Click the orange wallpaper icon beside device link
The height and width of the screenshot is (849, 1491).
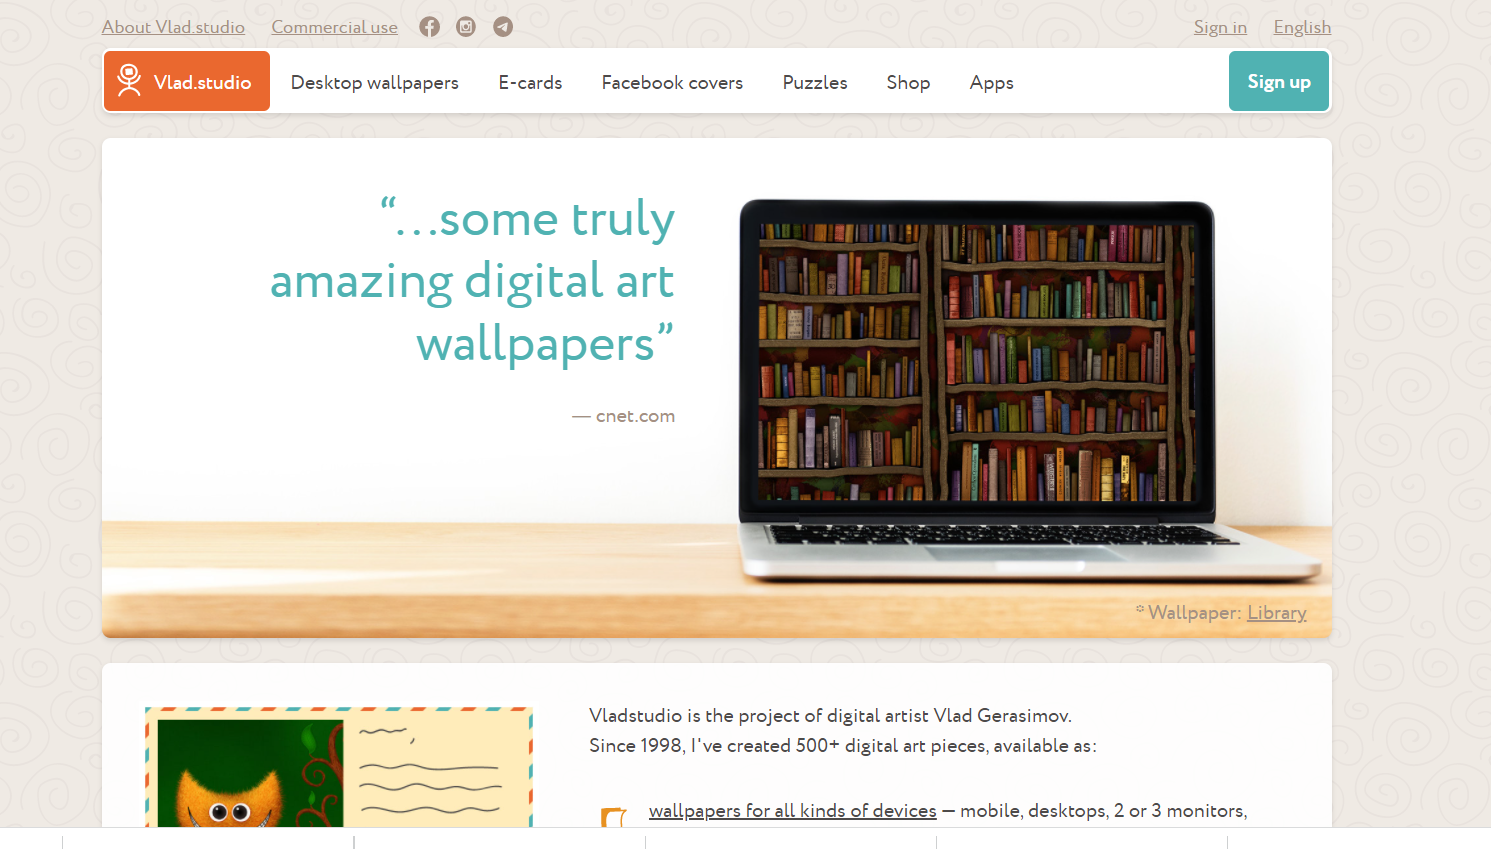(614, 817)
